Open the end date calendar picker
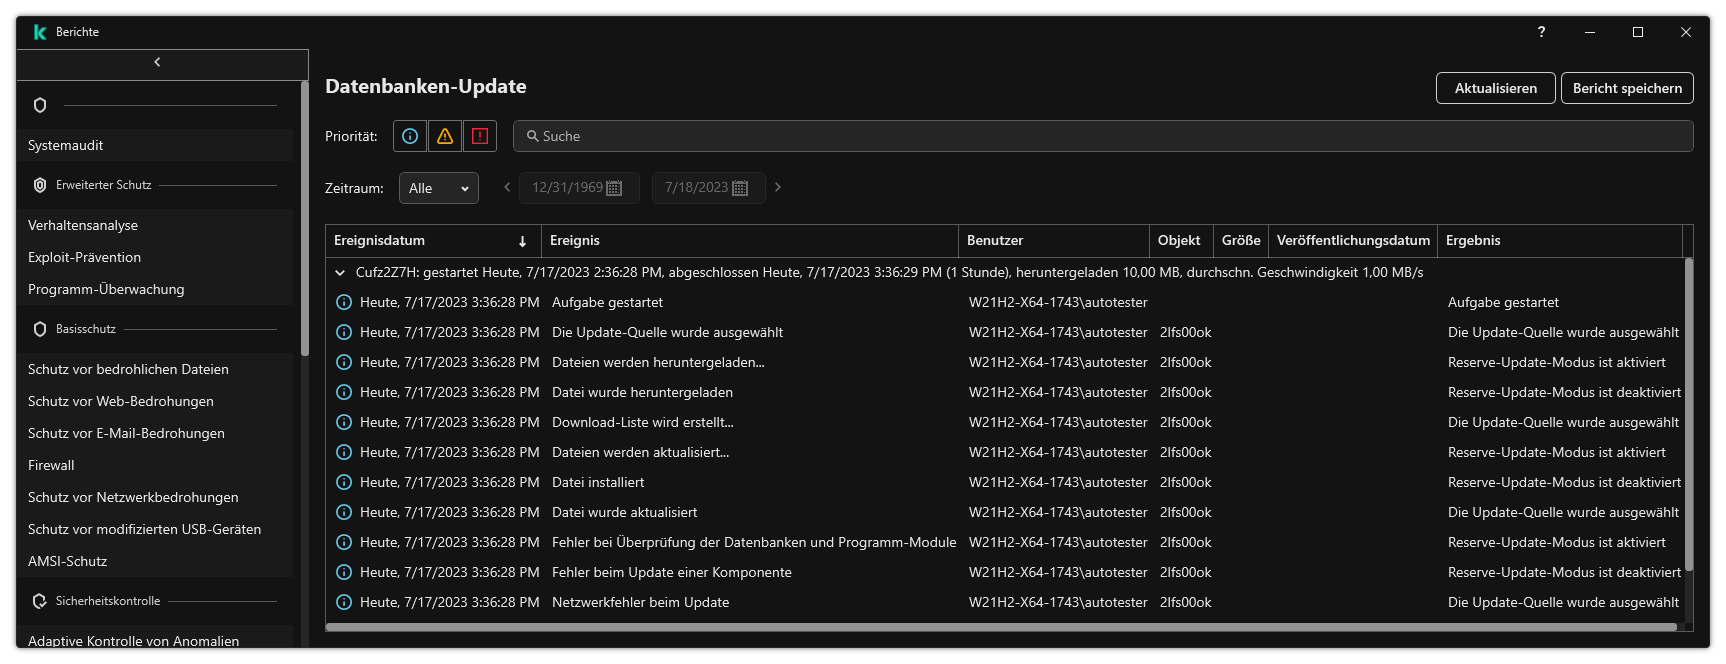 click(x=740, y=188)
